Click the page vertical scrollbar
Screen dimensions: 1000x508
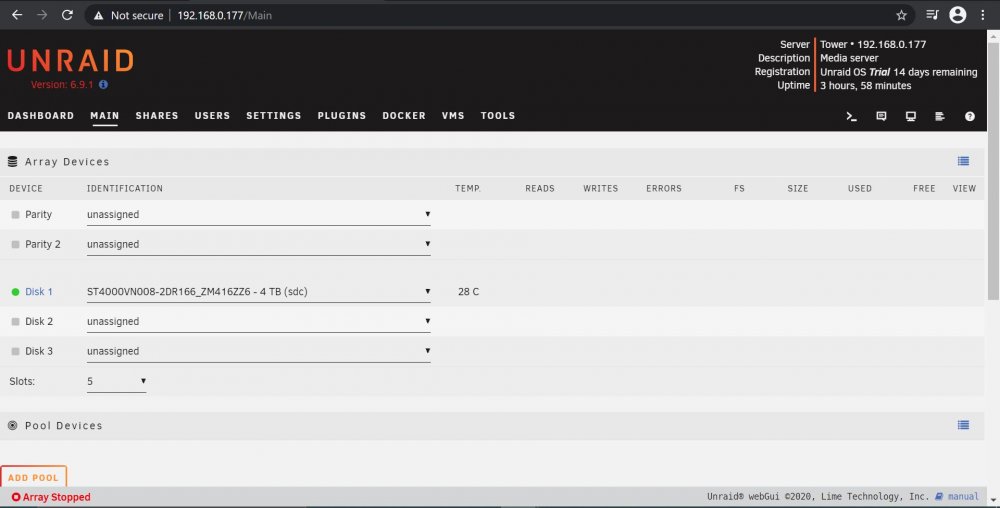(x=994, y=171)
